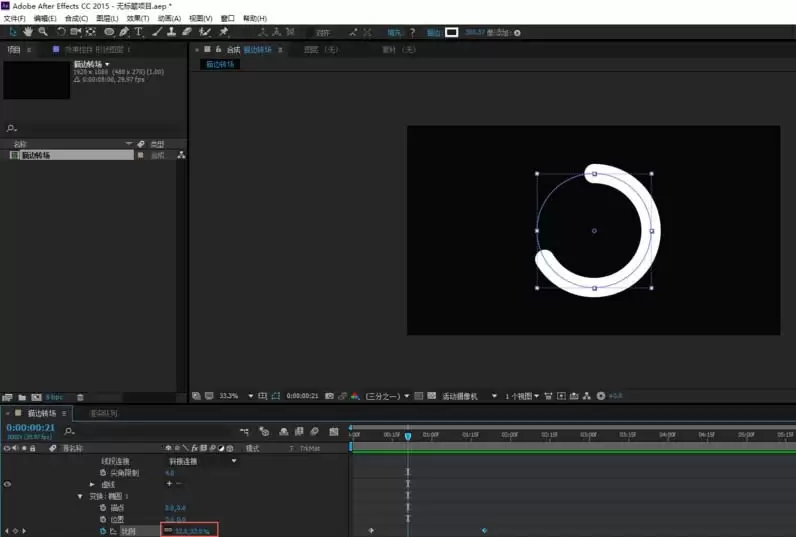The height and width of the screenshot is (537, 796).
Task: Click the stroke options label in toolbar
Action: click(433, 32)
